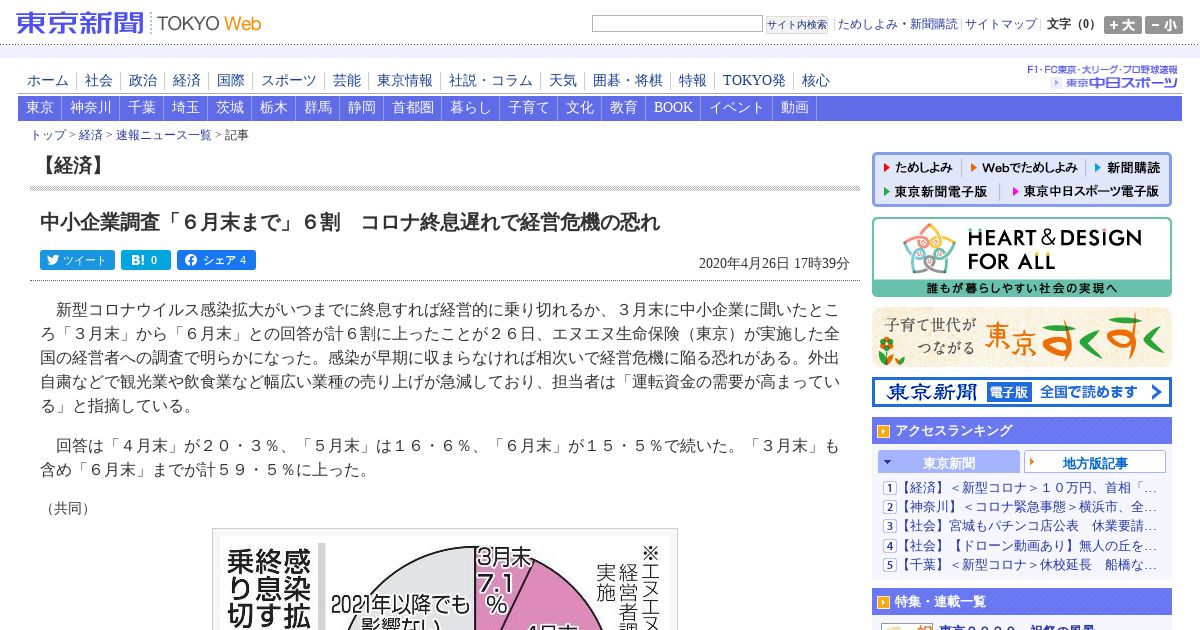1200x630 pixels.
Task: Open 文化 in the blue bar
Action: (580, 108)
